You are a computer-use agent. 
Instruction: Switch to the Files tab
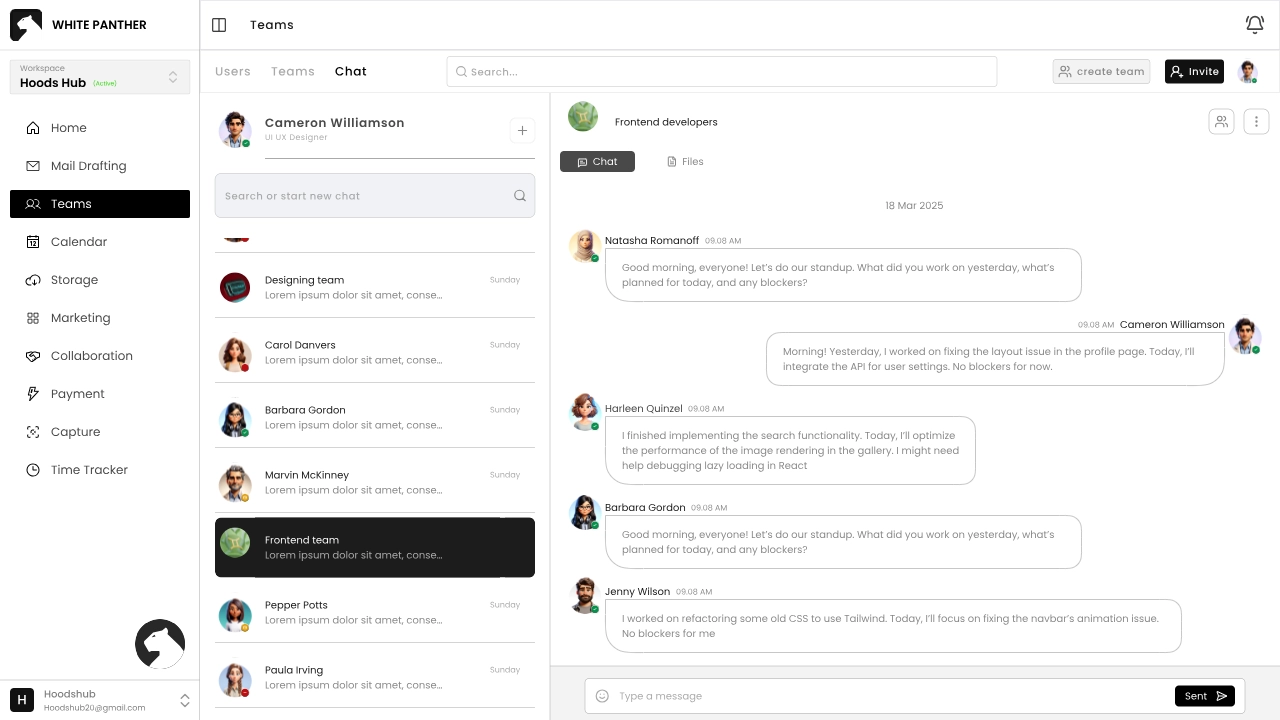686,162
